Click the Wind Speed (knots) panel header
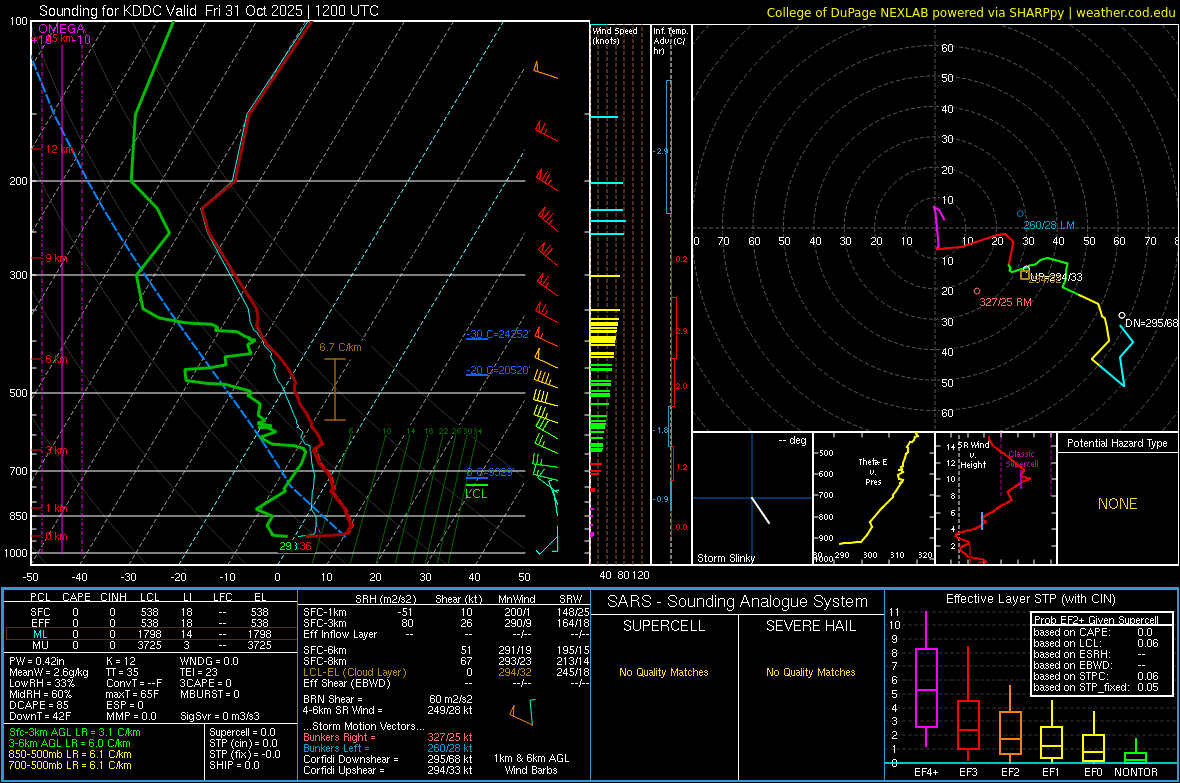The image size is (1180, 783). click(614, 35)
